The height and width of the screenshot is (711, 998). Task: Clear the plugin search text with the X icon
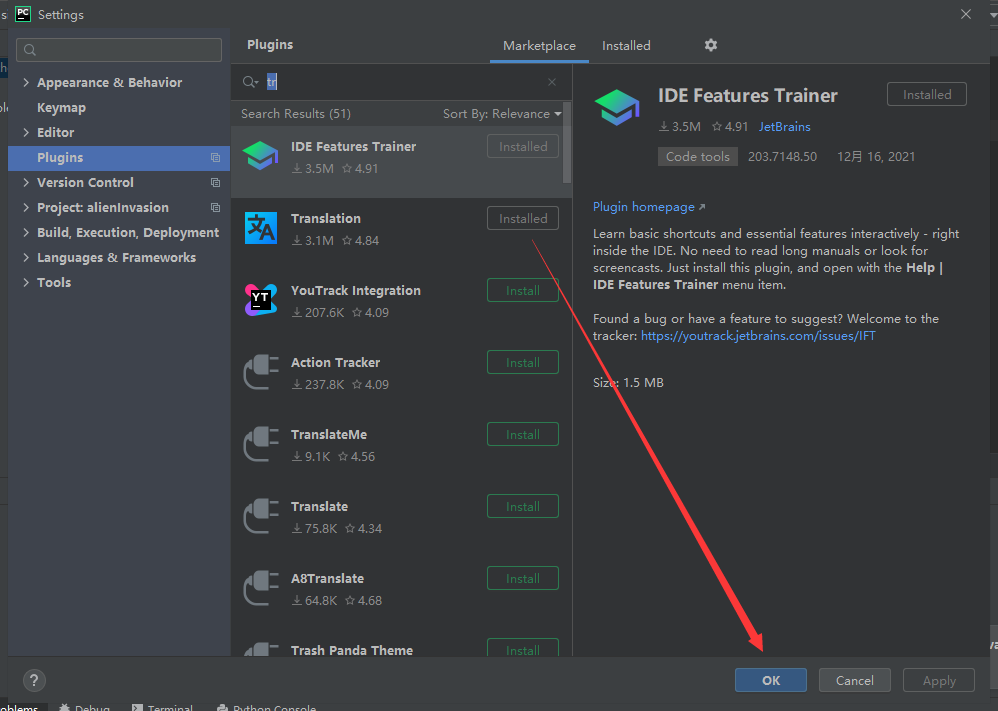click(x=552, y=82)
